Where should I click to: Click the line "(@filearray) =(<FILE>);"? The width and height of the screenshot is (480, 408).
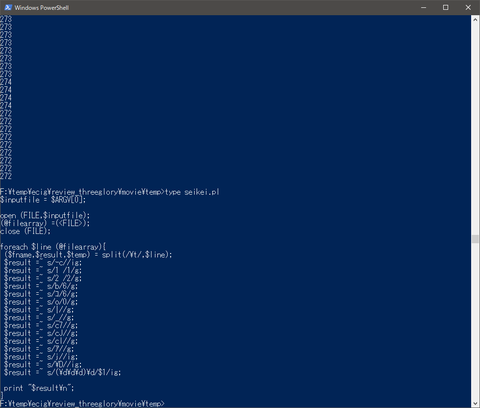click(x=45, y=223)
